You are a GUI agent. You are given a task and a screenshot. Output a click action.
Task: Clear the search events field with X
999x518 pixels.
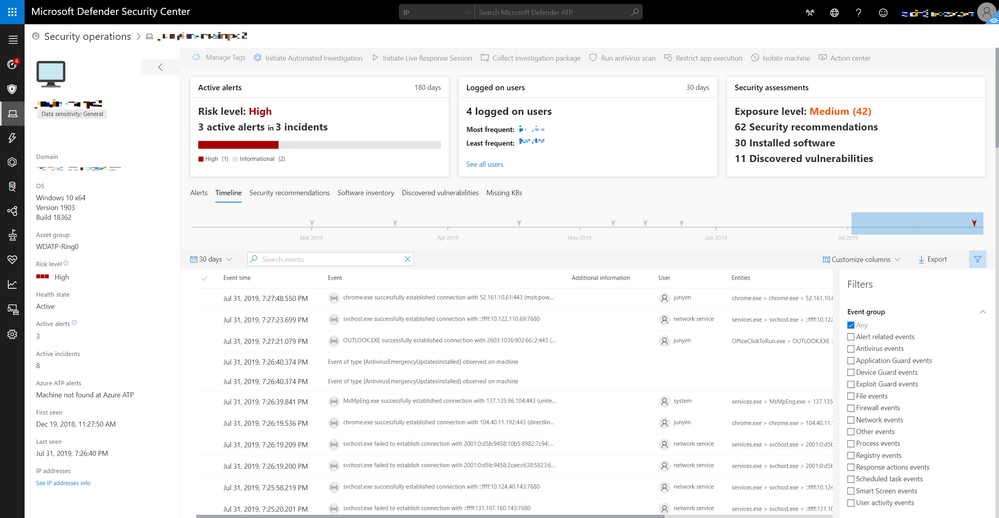pos(407,259)
